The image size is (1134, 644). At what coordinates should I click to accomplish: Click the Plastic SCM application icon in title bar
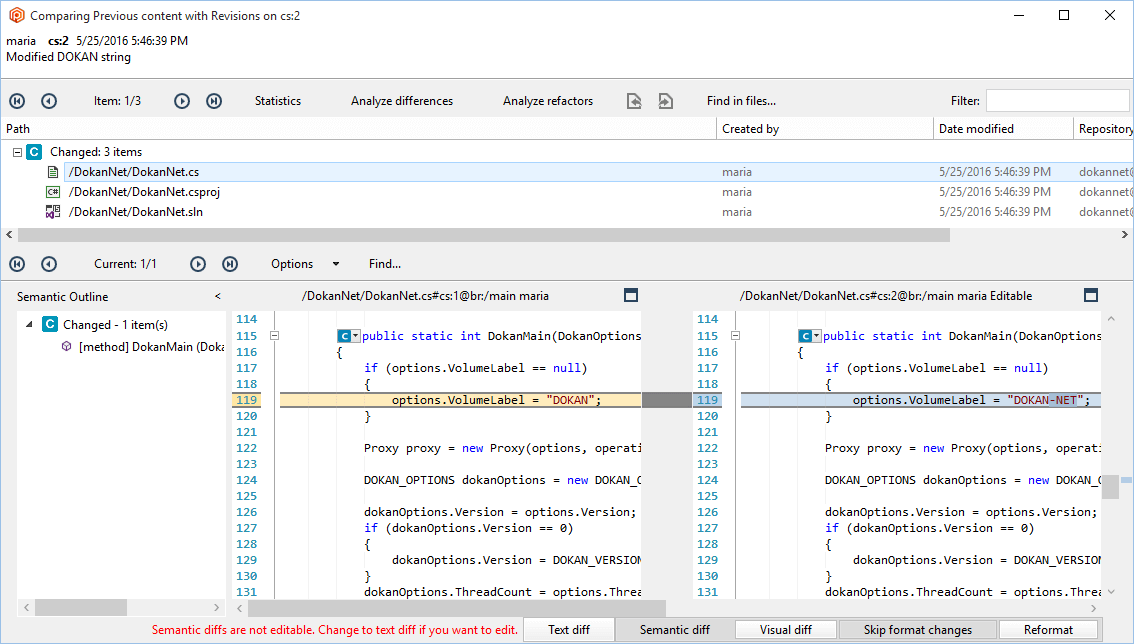[16, 15]
